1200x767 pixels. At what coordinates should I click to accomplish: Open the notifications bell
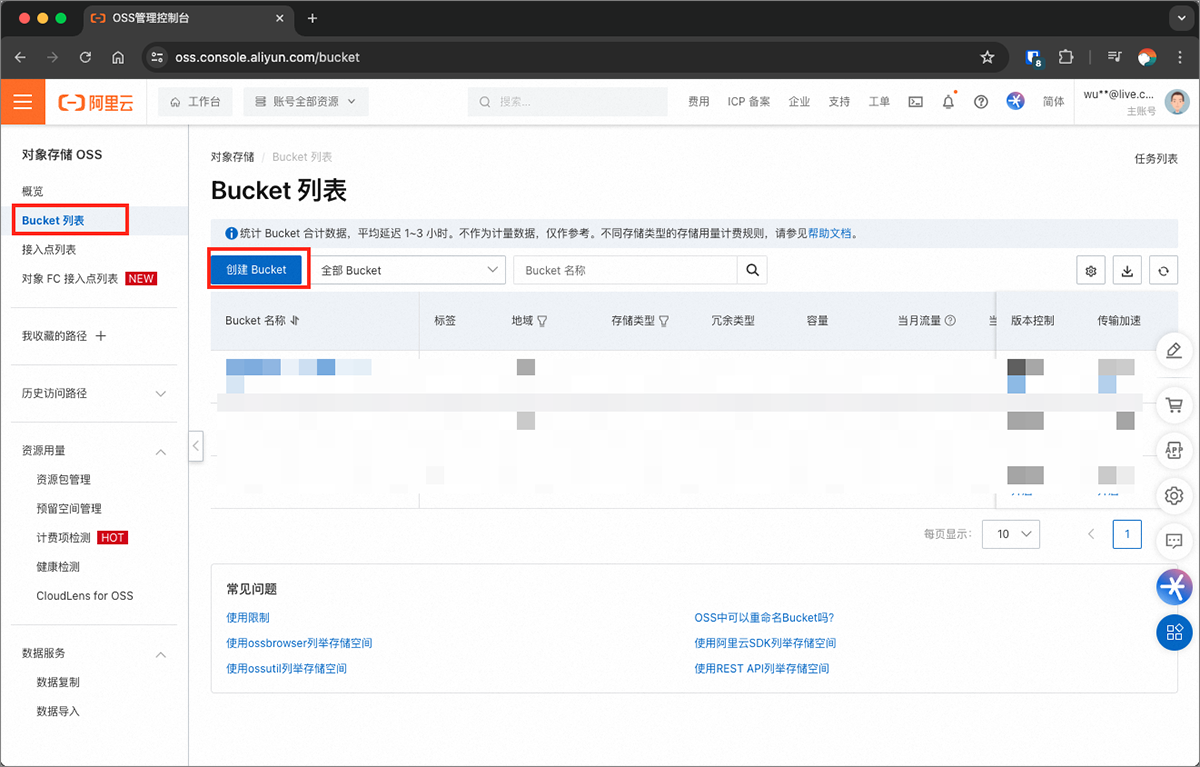click(948, 102)
